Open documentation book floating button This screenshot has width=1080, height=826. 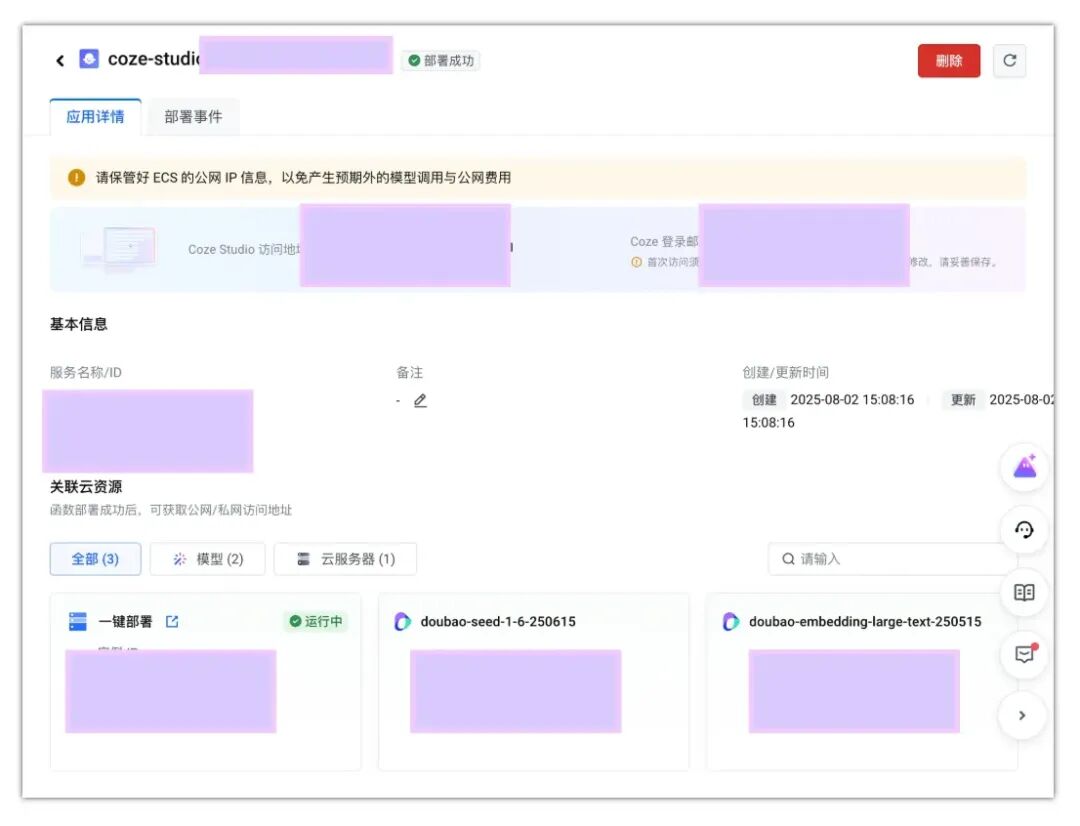tap(1024, 592)
